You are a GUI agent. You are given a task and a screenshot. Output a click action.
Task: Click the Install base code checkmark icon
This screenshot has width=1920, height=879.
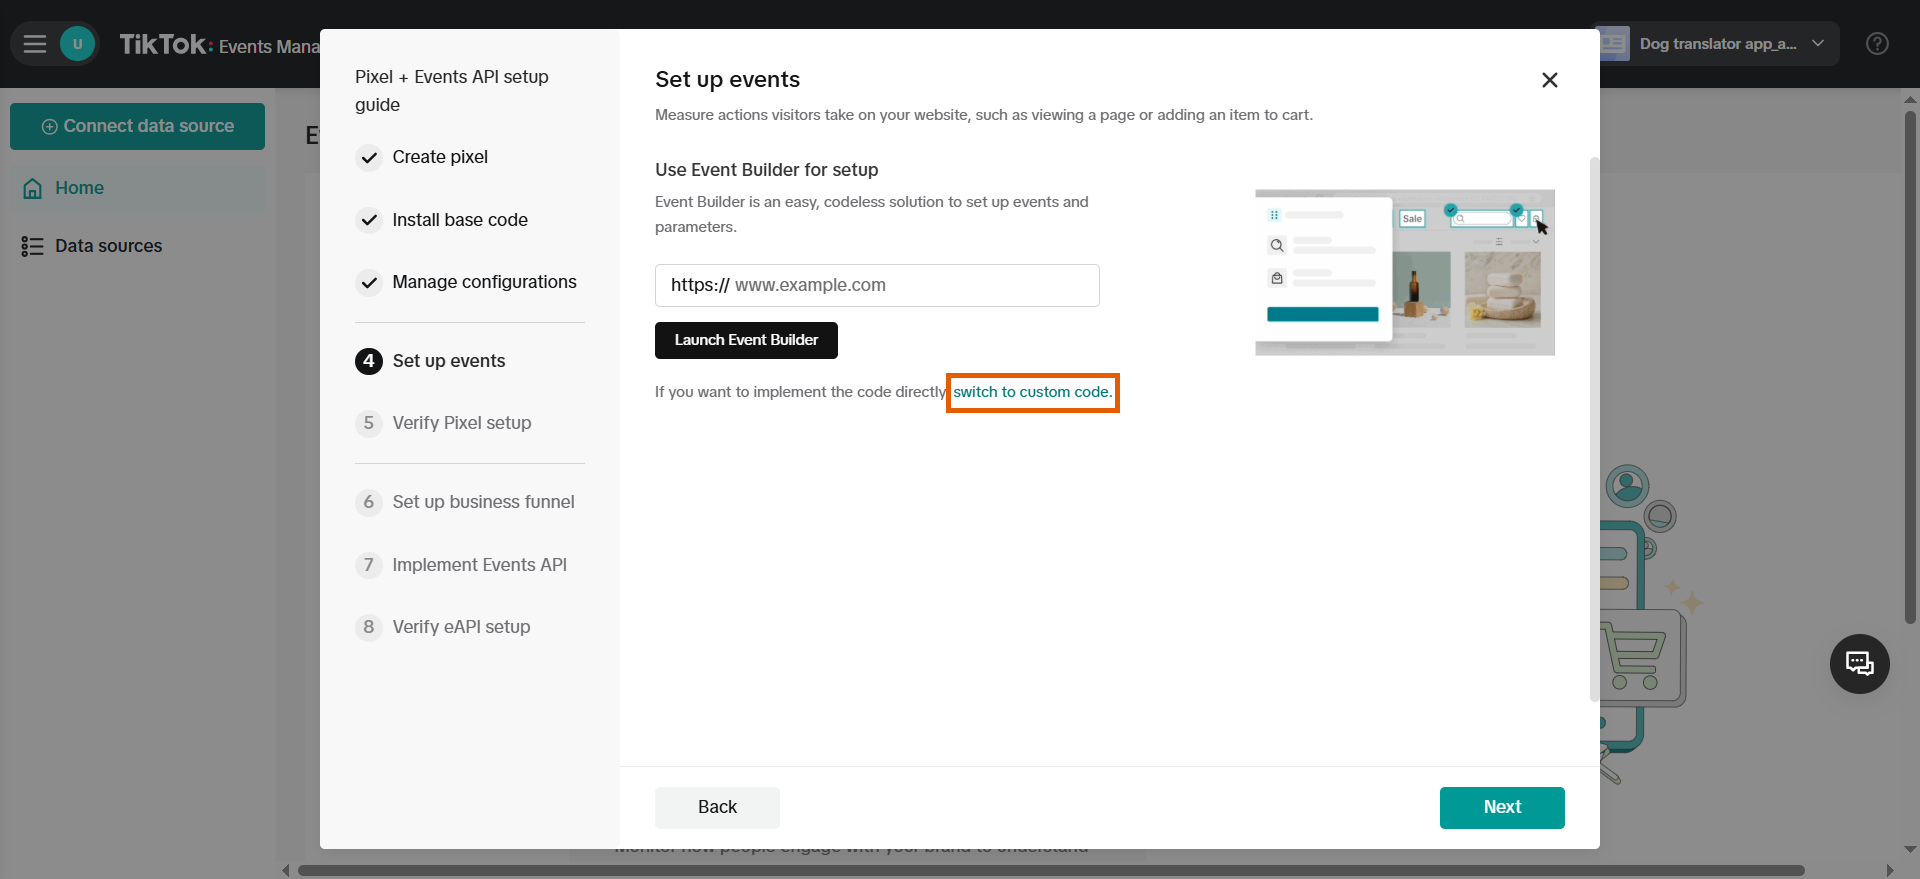pyautogui.click(x=369, y=220)
